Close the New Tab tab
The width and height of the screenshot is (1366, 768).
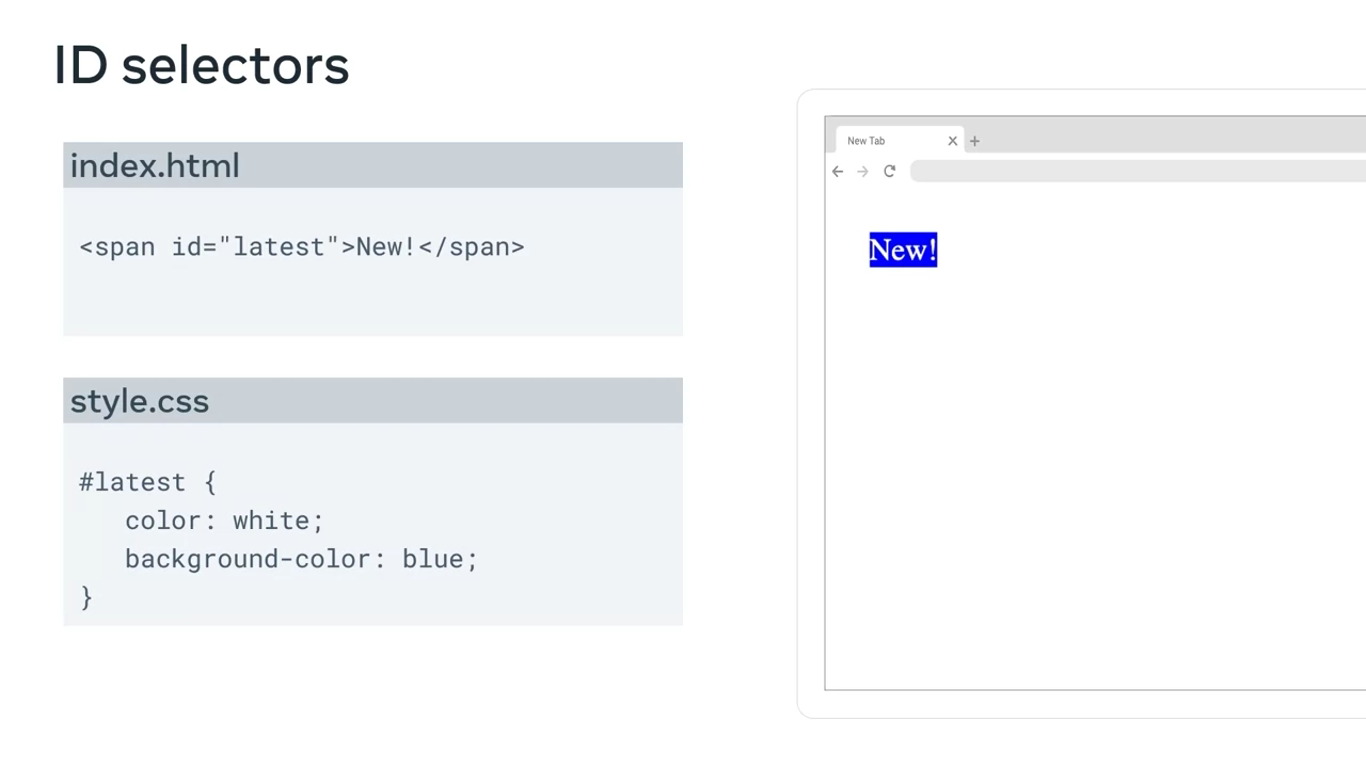(x=952, y=141)
